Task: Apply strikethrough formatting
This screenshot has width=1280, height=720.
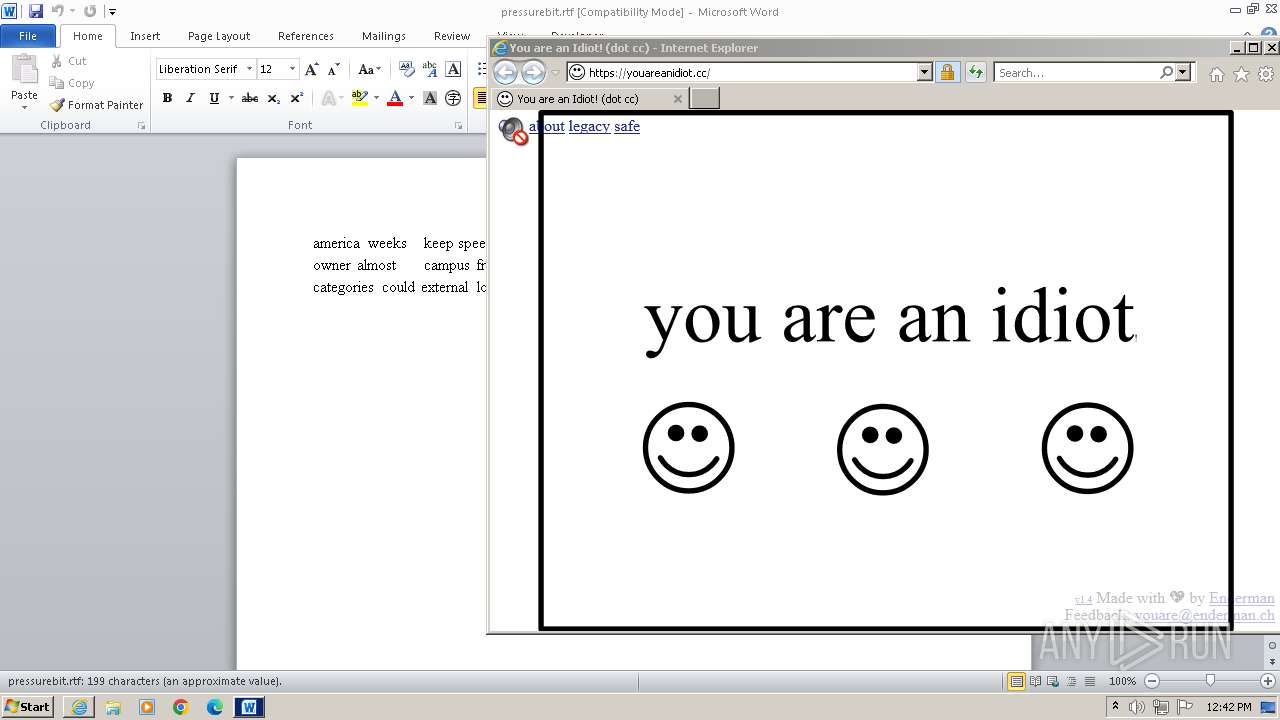Action: (x=250, y=98)
